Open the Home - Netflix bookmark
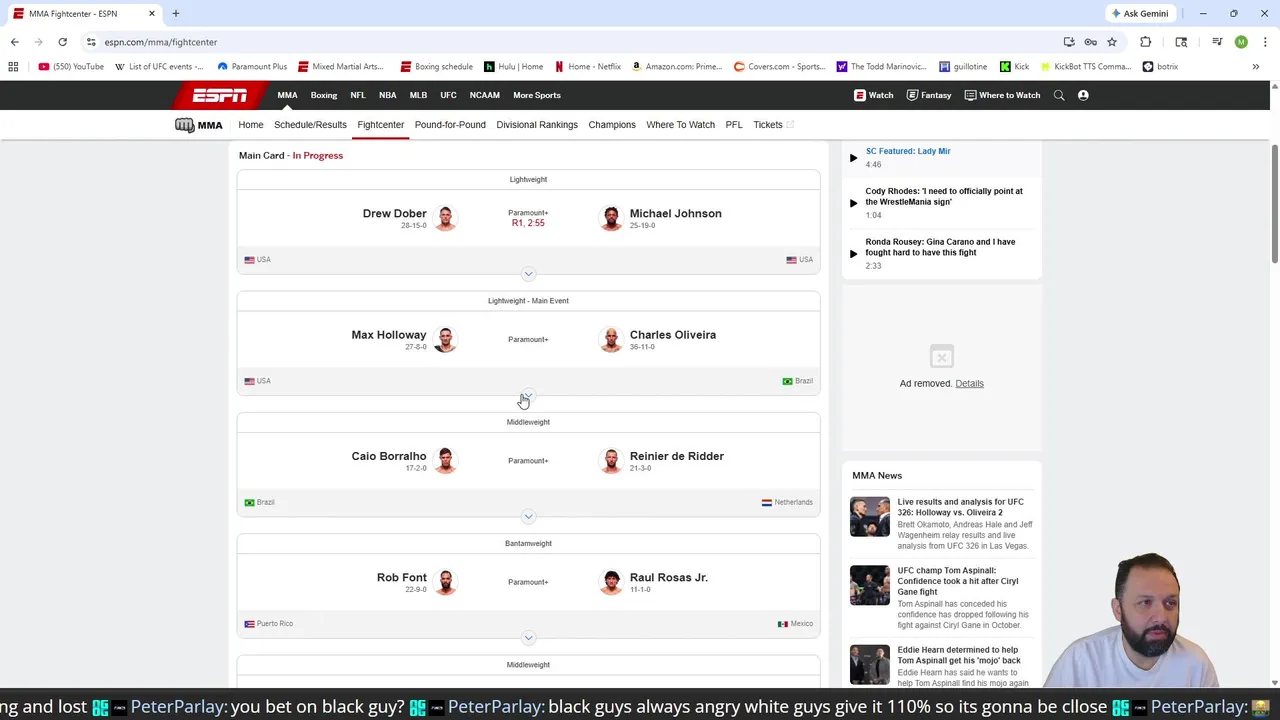 tap(588, 67)
